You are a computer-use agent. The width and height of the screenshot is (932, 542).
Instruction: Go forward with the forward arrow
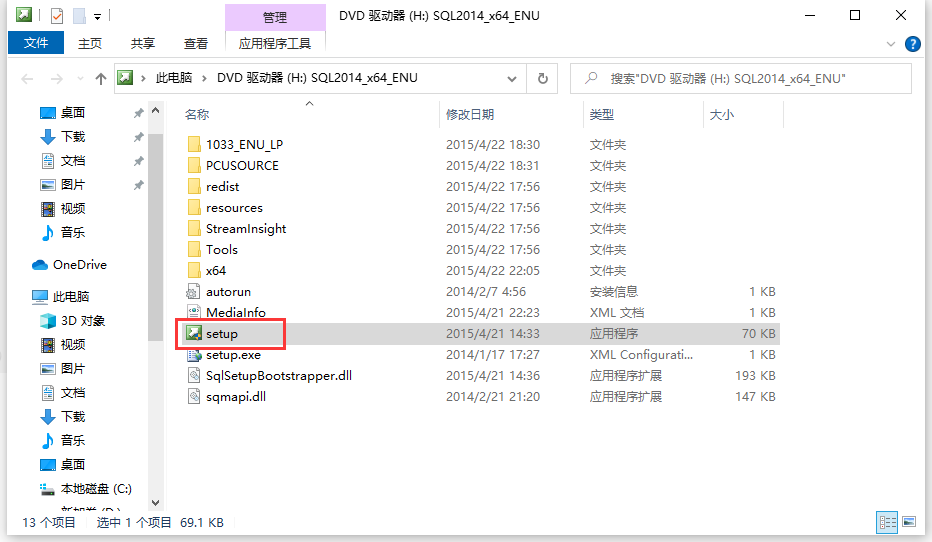click(56, 78)
